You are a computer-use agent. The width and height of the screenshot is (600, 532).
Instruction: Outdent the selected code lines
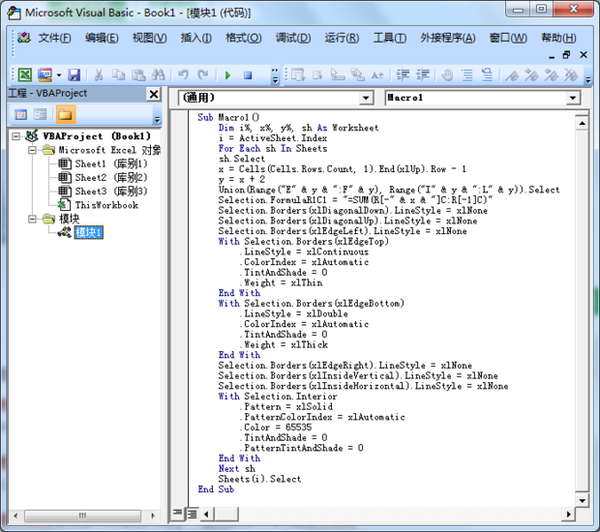click(x=423, y=75)
